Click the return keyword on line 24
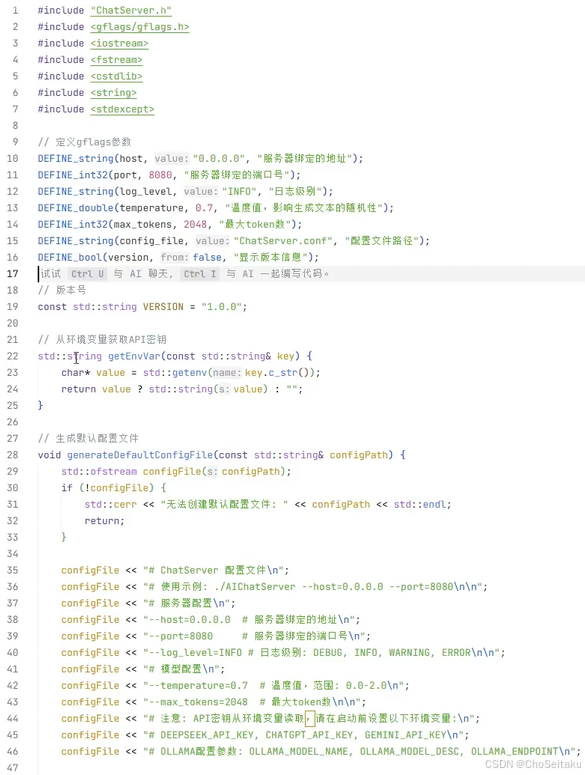The width and height of the screenshot is (585, 775). point(79,389)
